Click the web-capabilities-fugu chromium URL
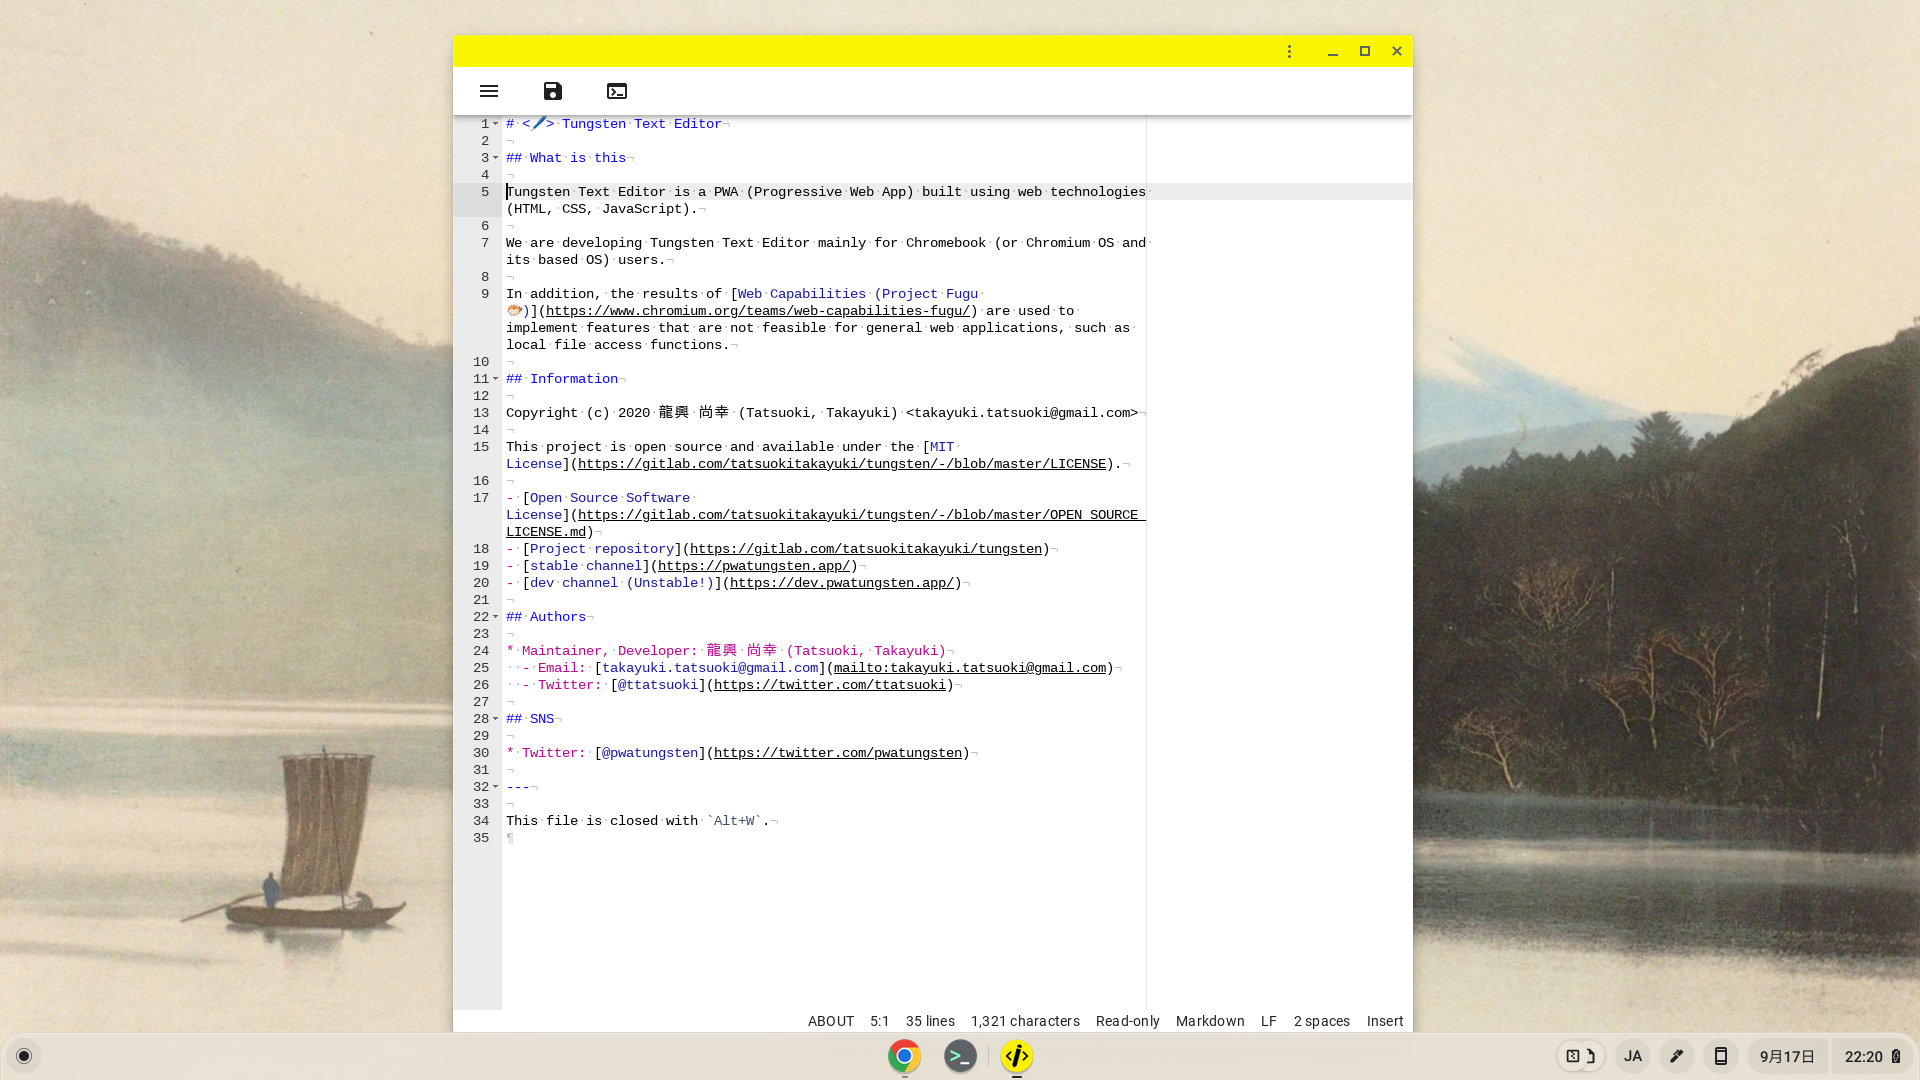This screenshot has width=1920, height=1080. [758, 311]
